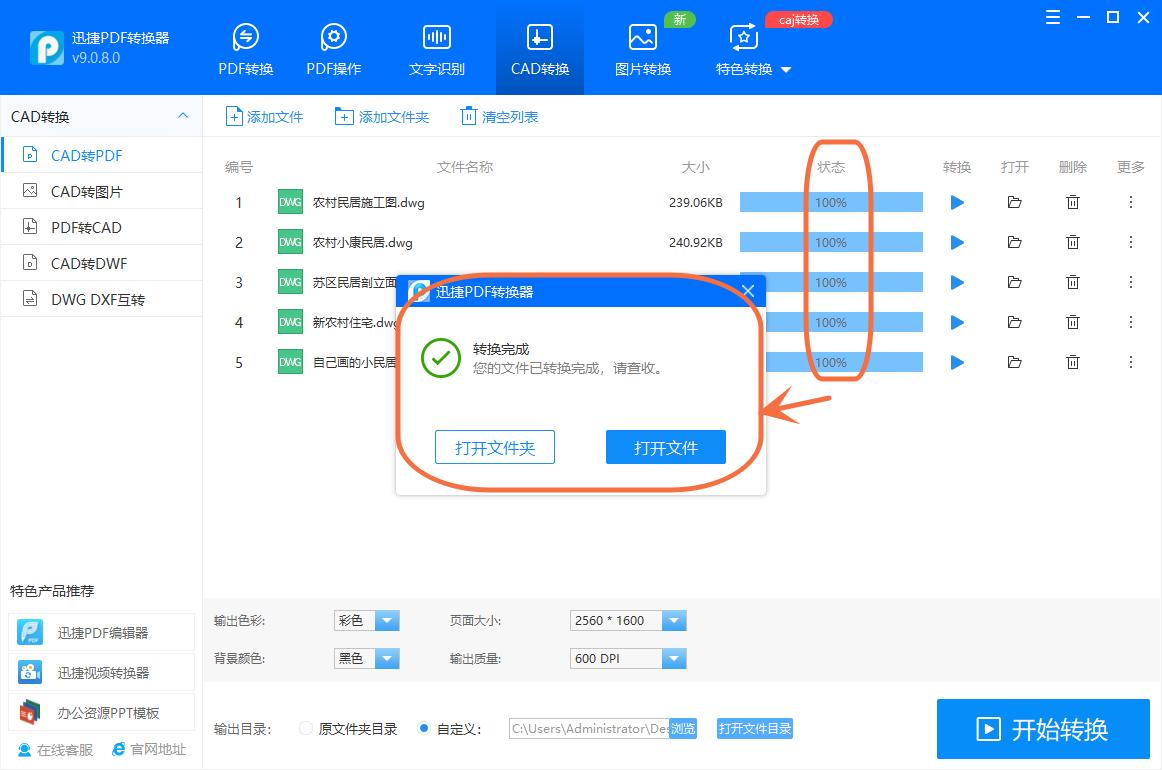Click progress bar of 农村民居施工图.dwg
Image resolution: width=1162 pixels, height=770 pixels.
[831, 202]
